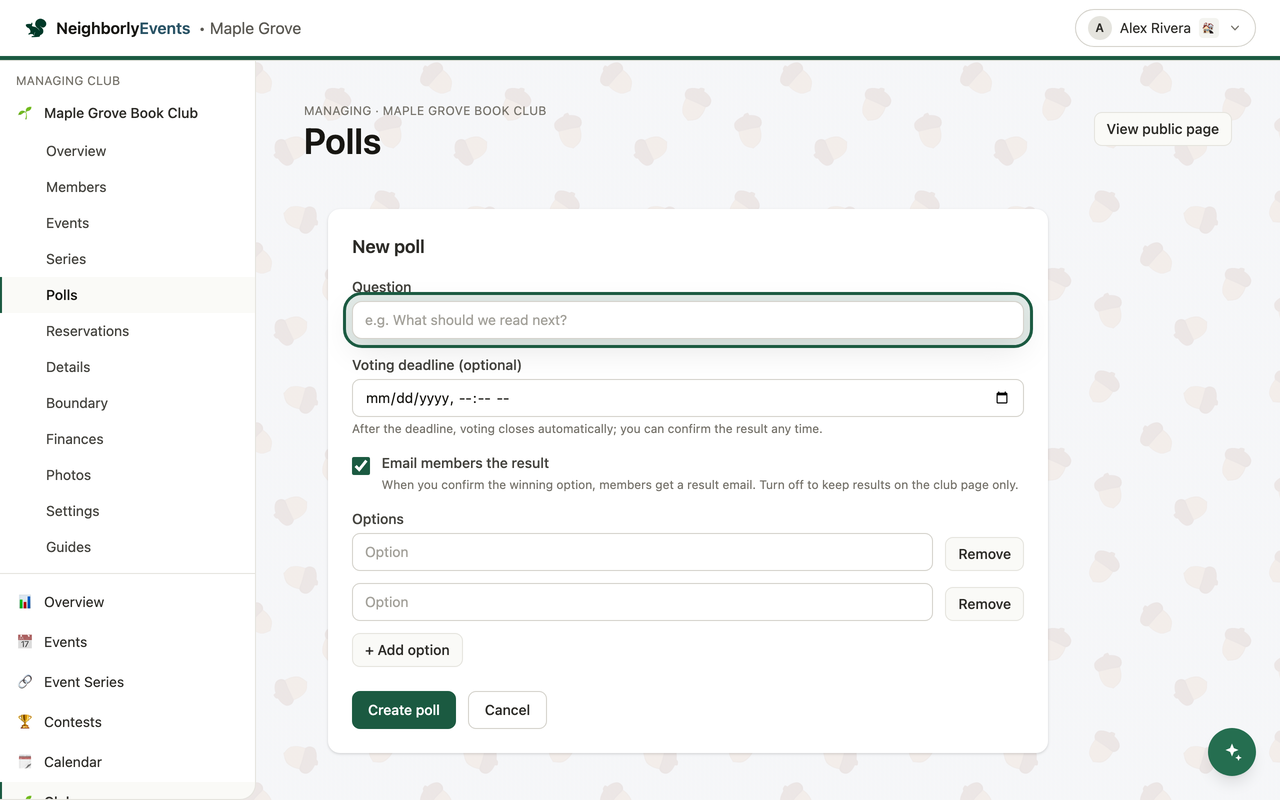
Task: Click the calendar picker icon in deadline field
Action: 1002,398
